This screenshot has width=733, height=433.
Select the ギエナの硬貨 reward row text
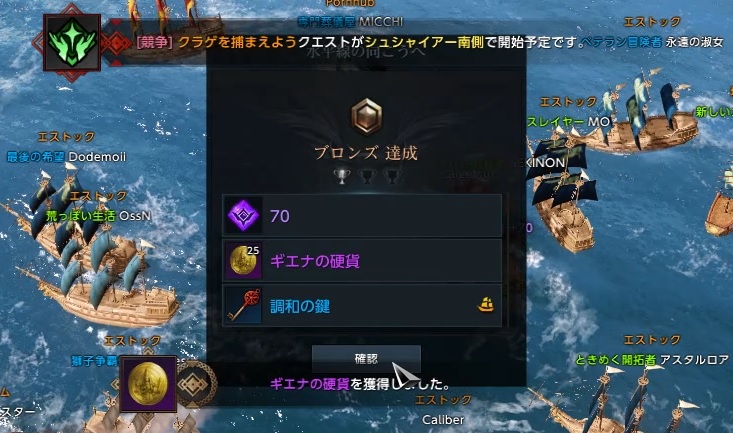click(x=315, y=261)
